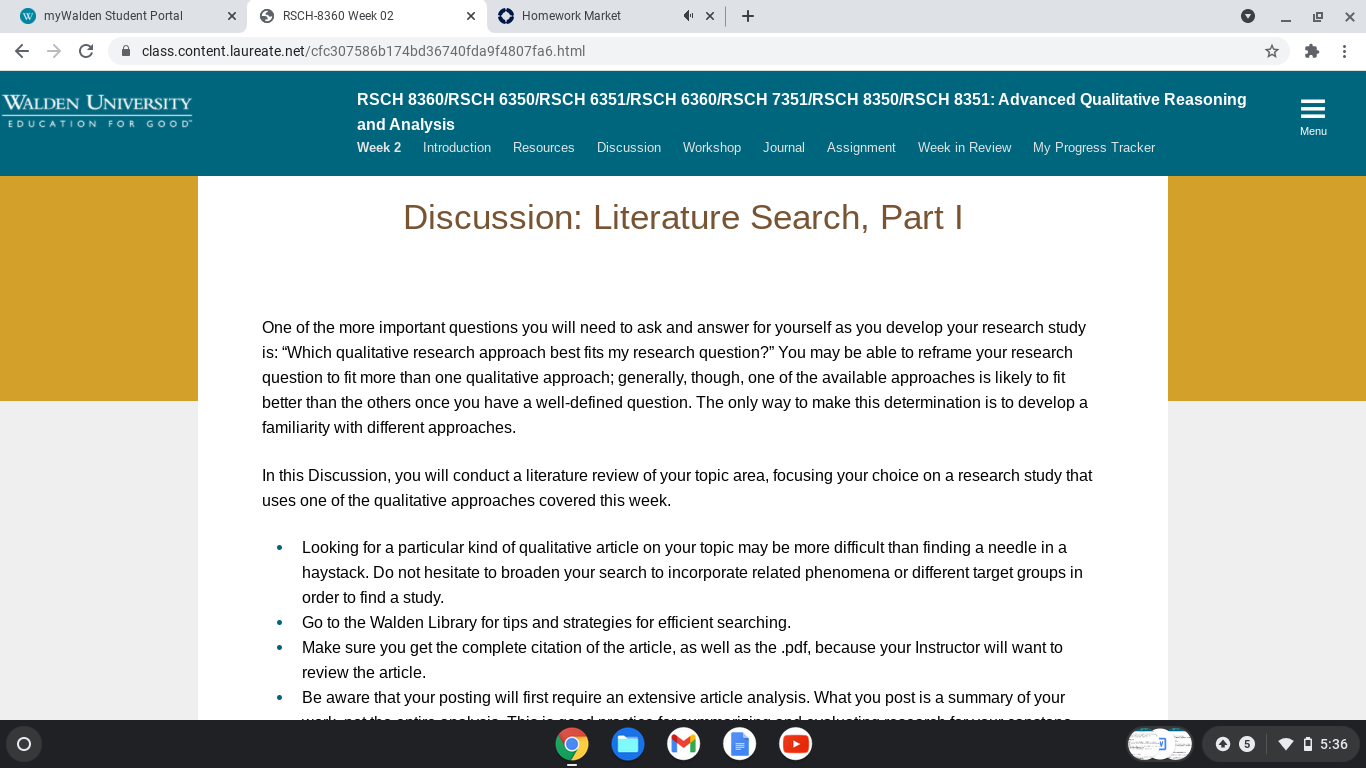Click the bullet starting "Be aware that your posting"

pyautogui.click(x=688, y=704)
